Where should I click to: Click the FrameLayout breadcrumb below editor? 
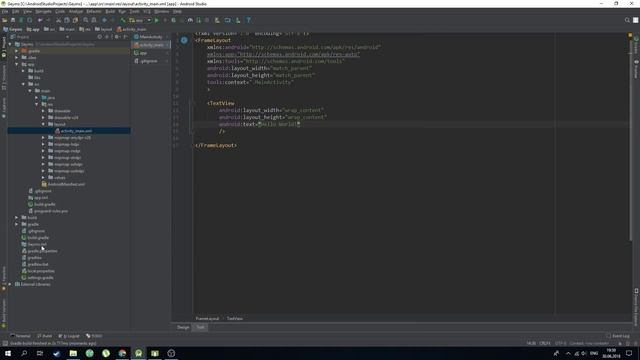(207, 318)
